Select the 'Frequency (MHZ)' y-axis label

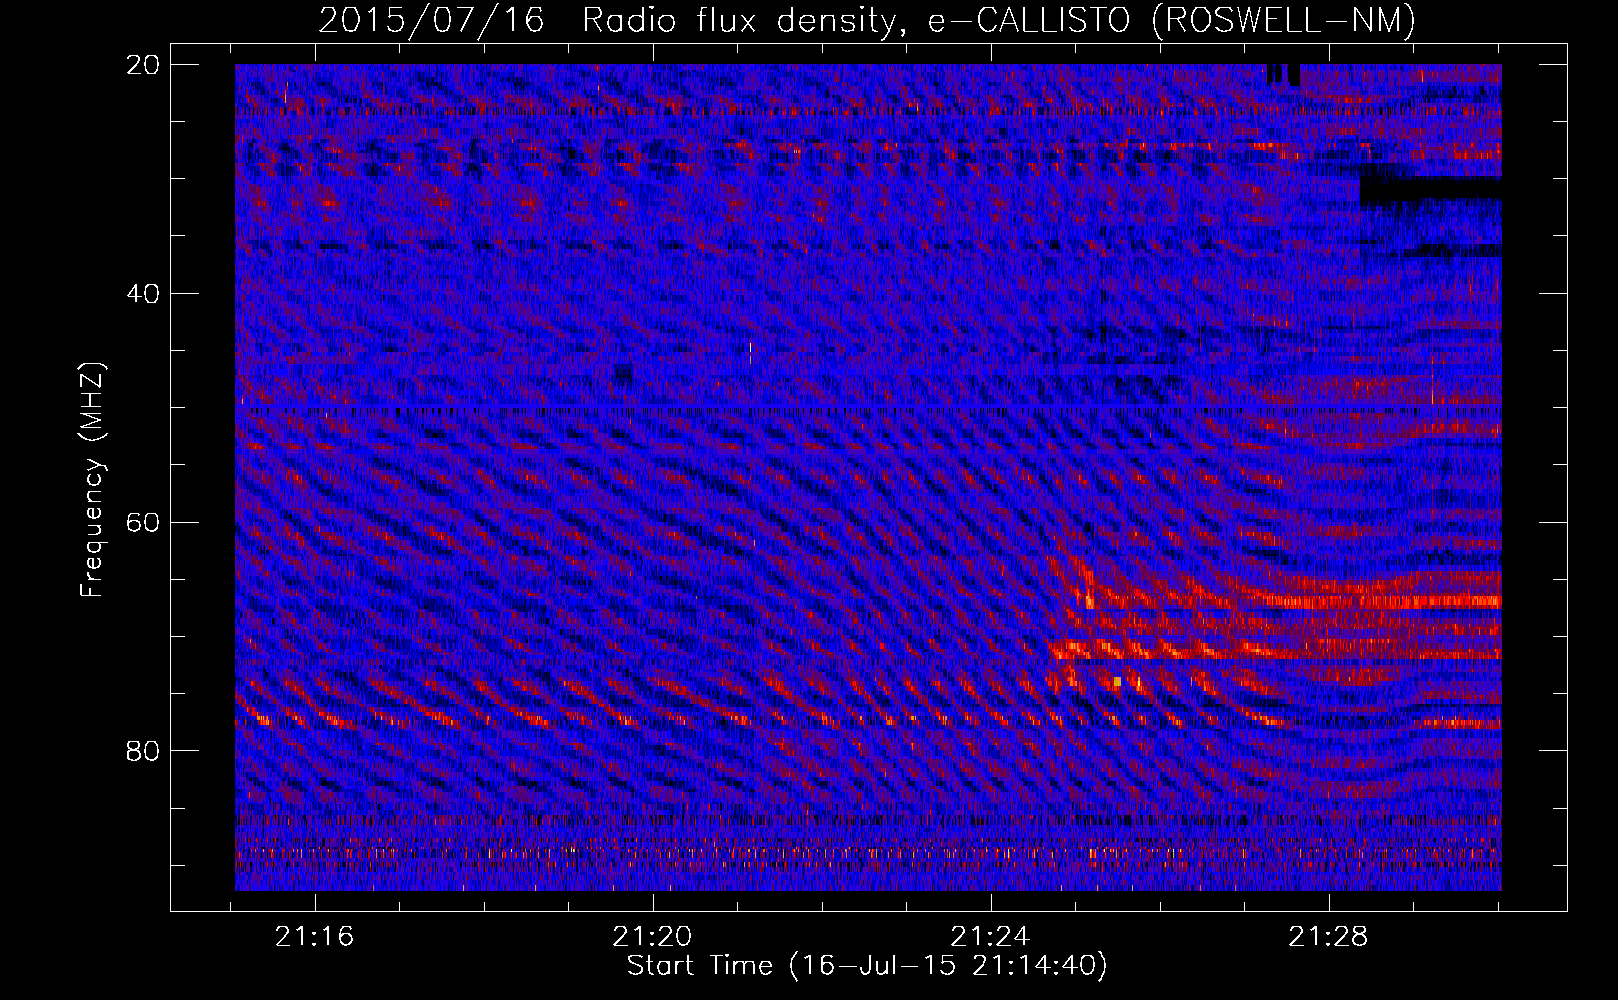[x=92, y=481]
